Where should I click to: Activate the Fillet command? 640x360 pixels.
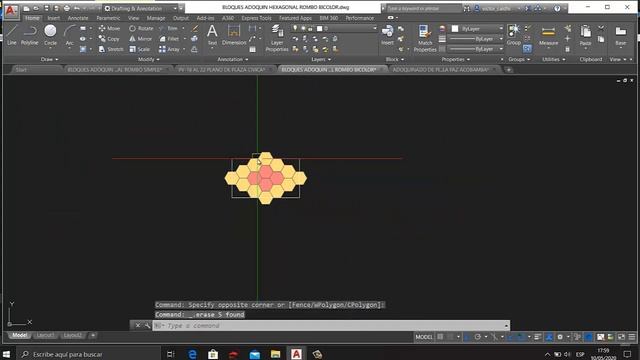click(169, 39)
